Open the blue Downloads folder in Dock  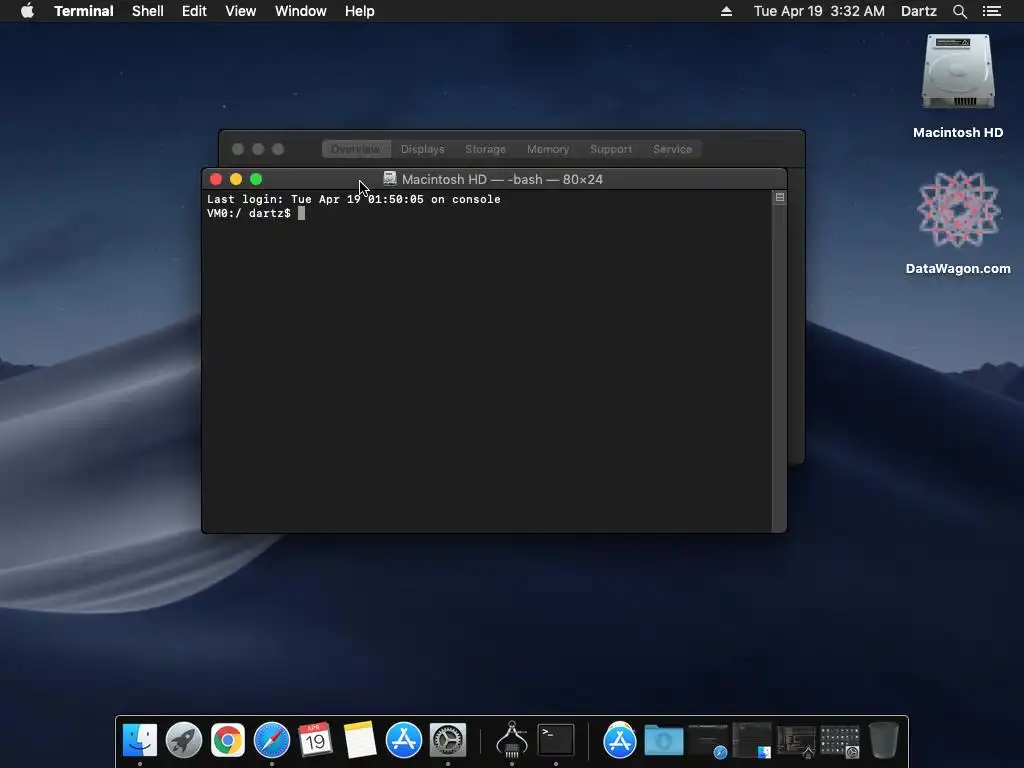click(664, 741)
